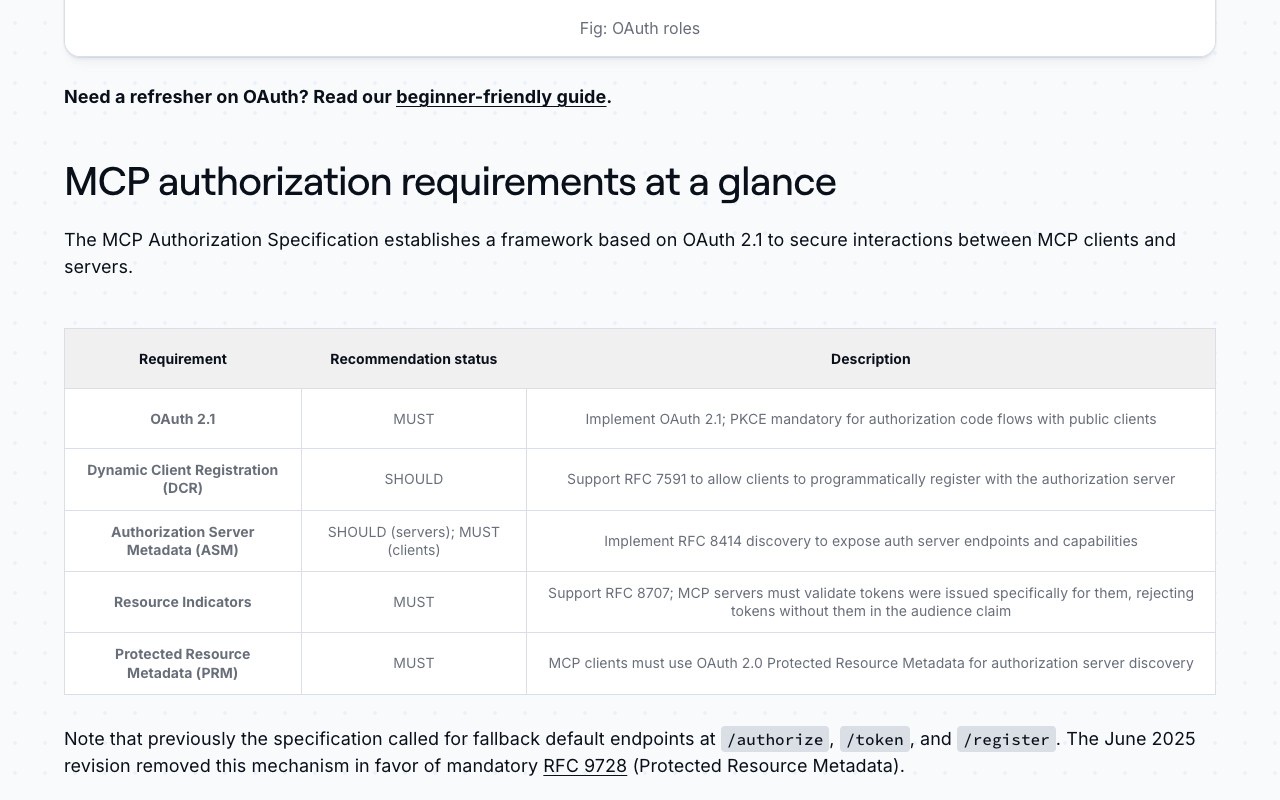
Task: Click the Description column header
Action: pyautogui.click(x=871, y=359)
